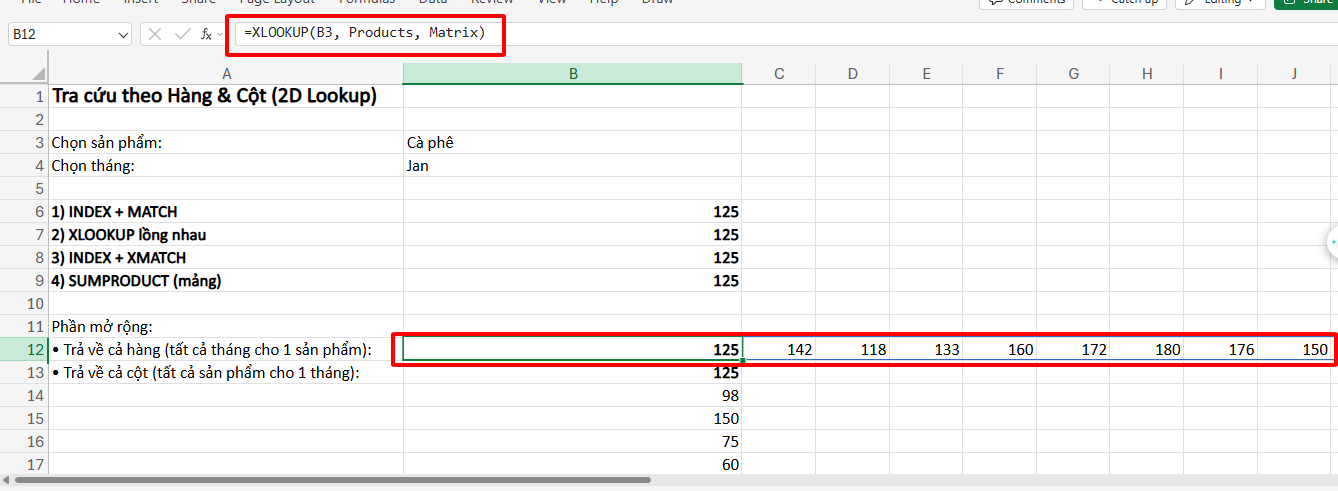The height and width of the screenshot is (491, 1338).
Task: Click the title cell 'Tra cứu theo Hàng & Cột'
Action: click(226, 97)
